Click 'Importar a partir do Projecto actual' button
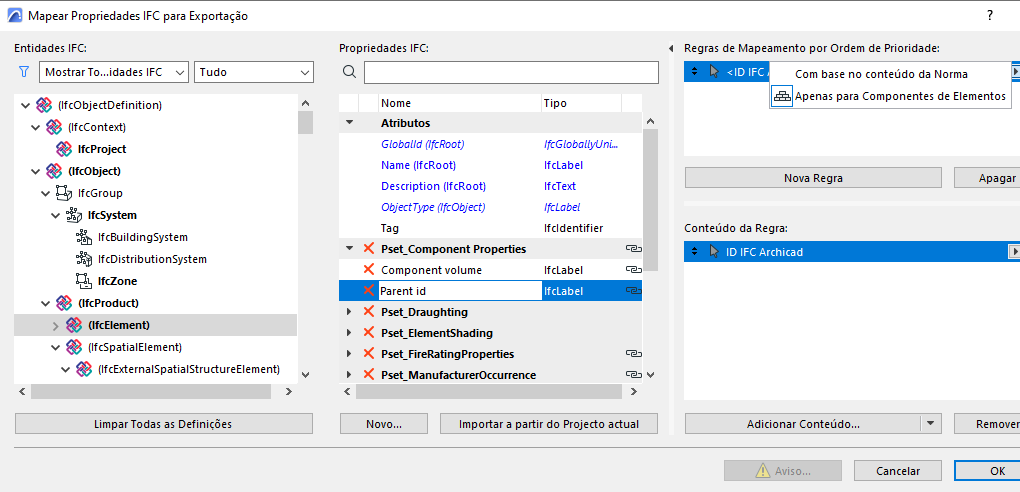 pos(548,424)
